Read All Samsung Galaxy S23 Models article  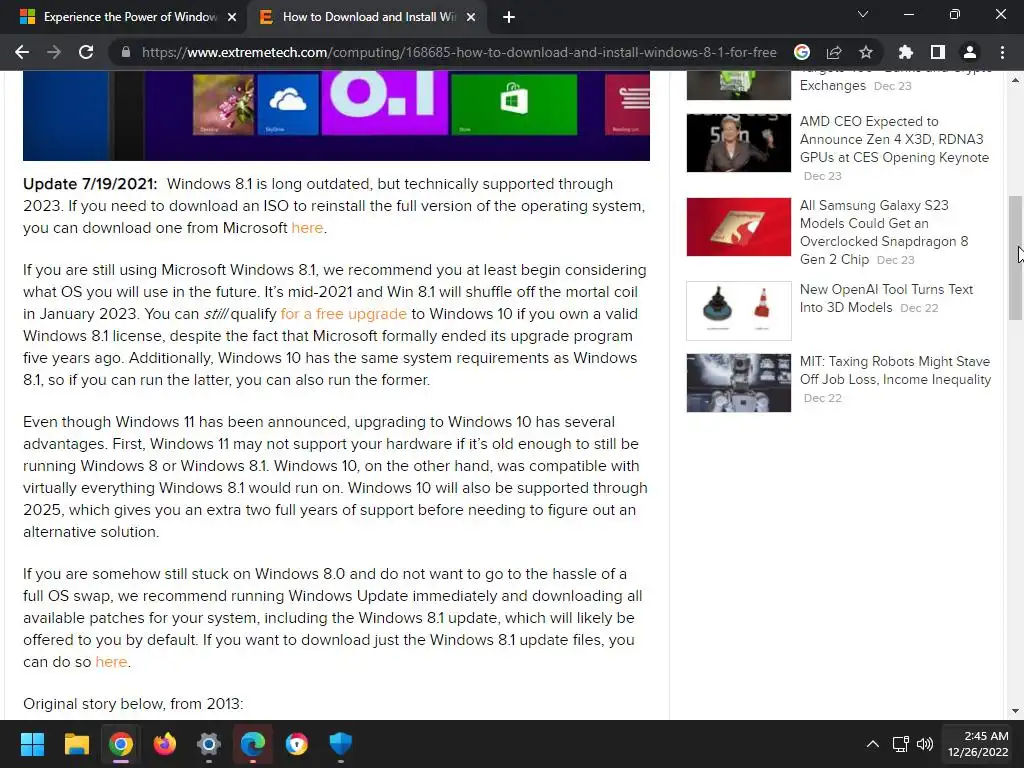pyautogui.click(x=884, y=232)
